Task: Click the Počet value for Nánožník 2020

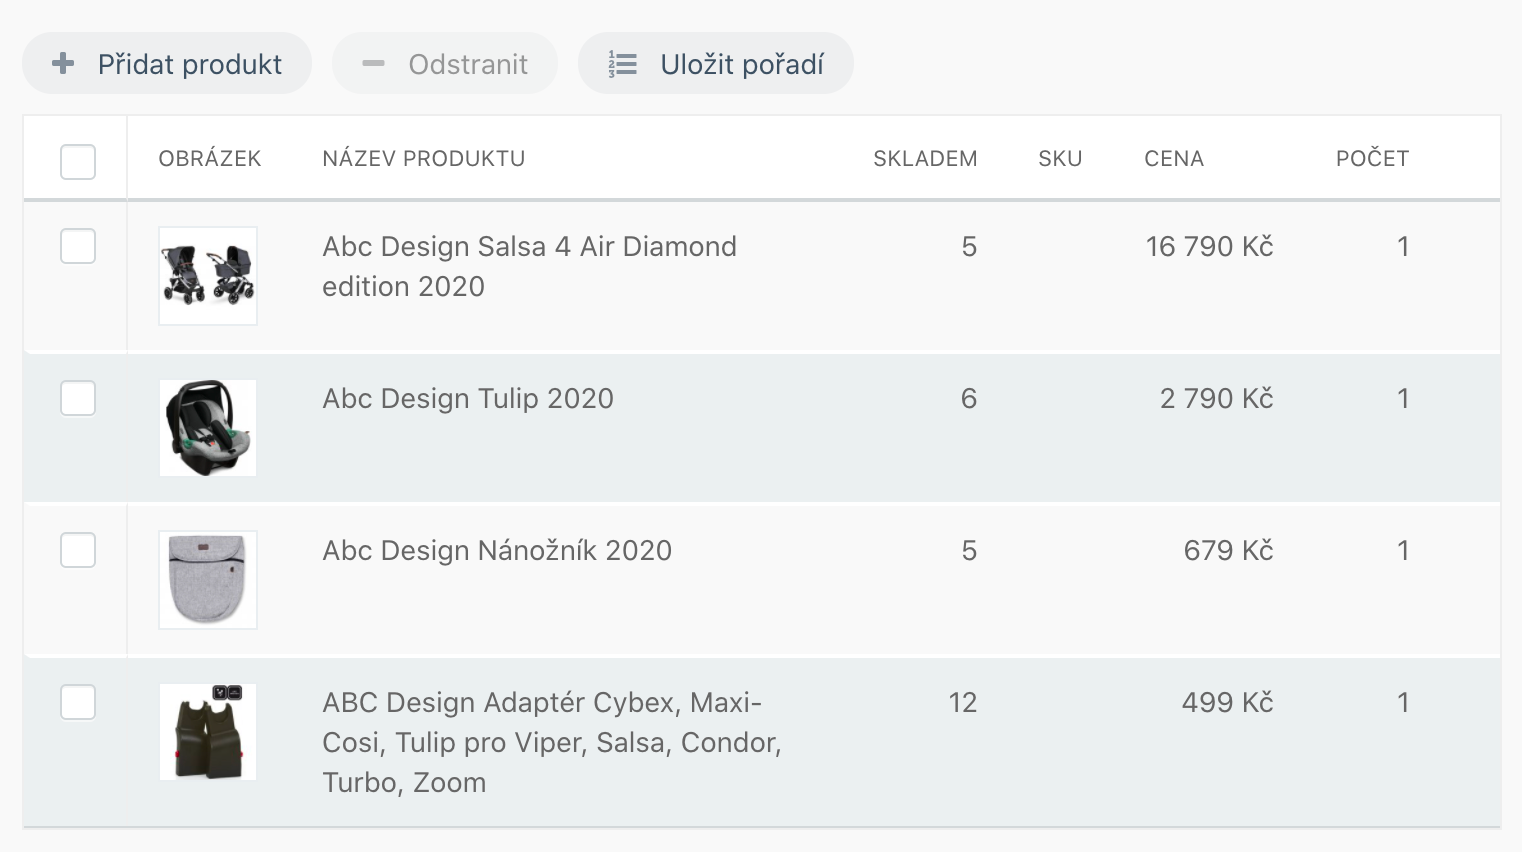Action: pyautogui.click(x=1402, y=550)
